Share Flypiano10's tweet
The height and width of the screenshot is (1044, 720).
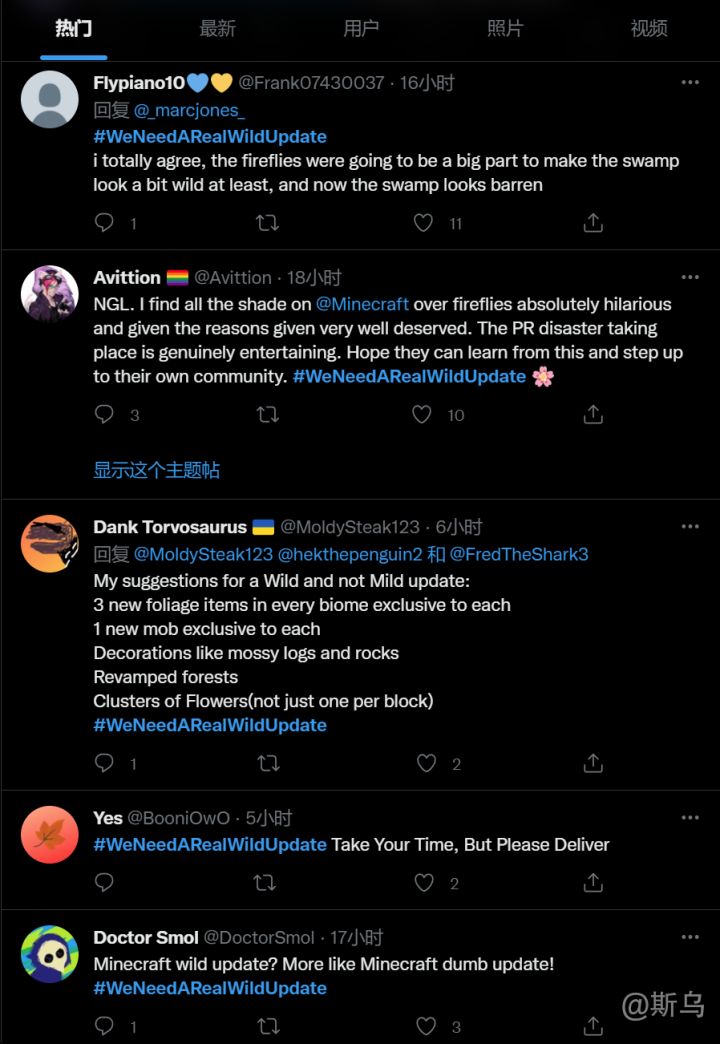pyautogui.click(x=593, y=223)
